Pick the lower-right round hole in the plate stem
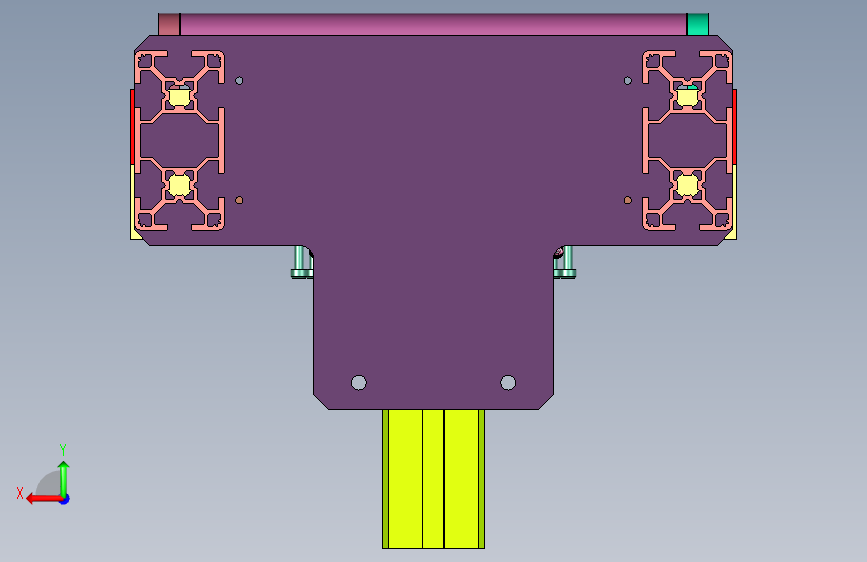 click(x=508, y=382)
